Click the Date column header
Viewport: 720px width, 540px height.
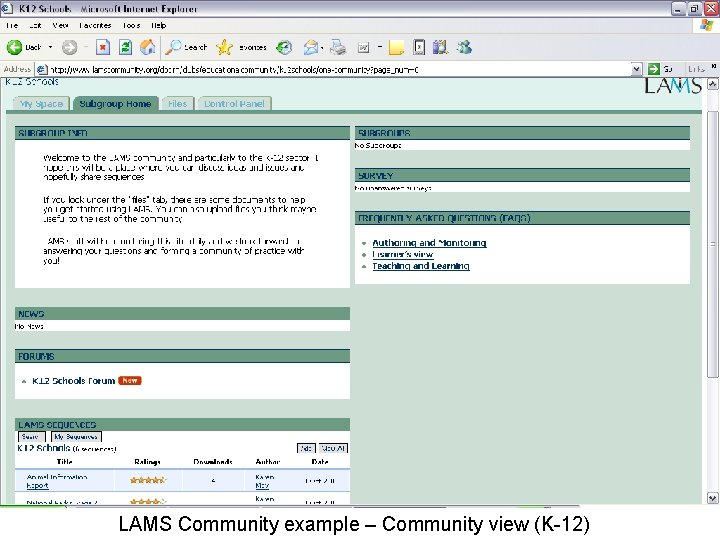pyautogui.click(x=320, y=461)
